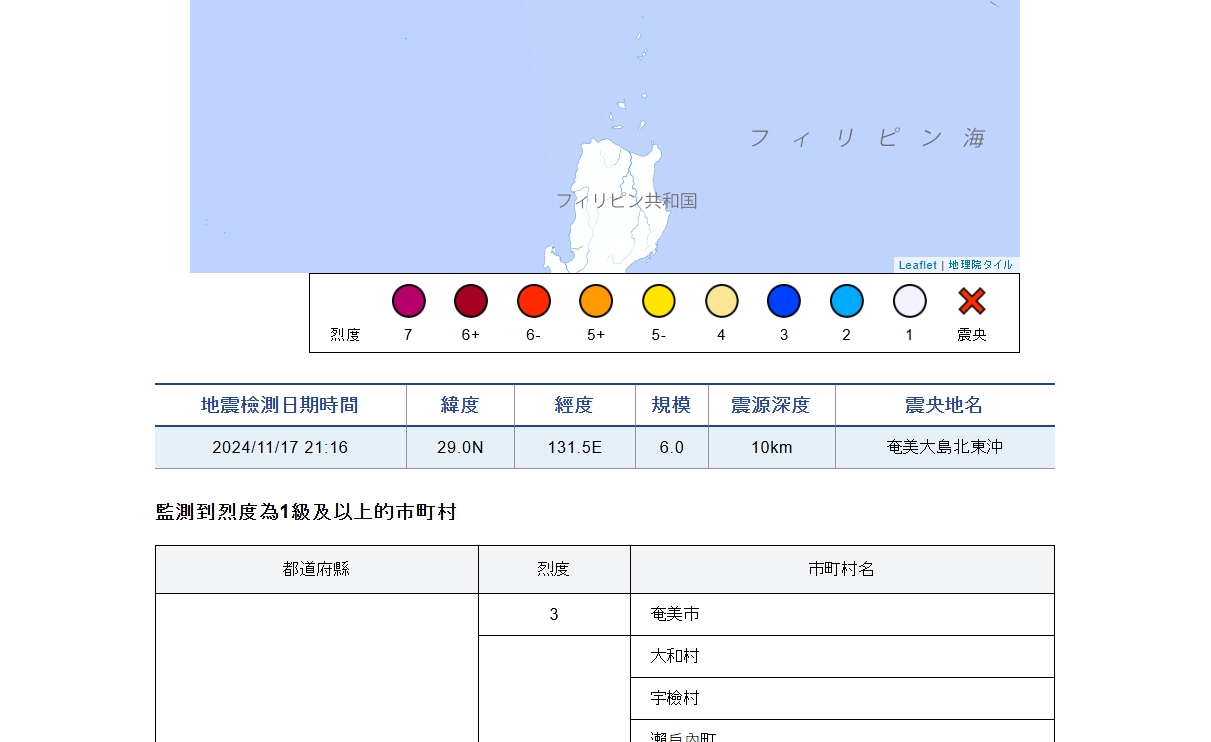Click the red X epicenter icon
Image resolution: width=1211 pixels, height=742 pixels.
tap(972, 301)
